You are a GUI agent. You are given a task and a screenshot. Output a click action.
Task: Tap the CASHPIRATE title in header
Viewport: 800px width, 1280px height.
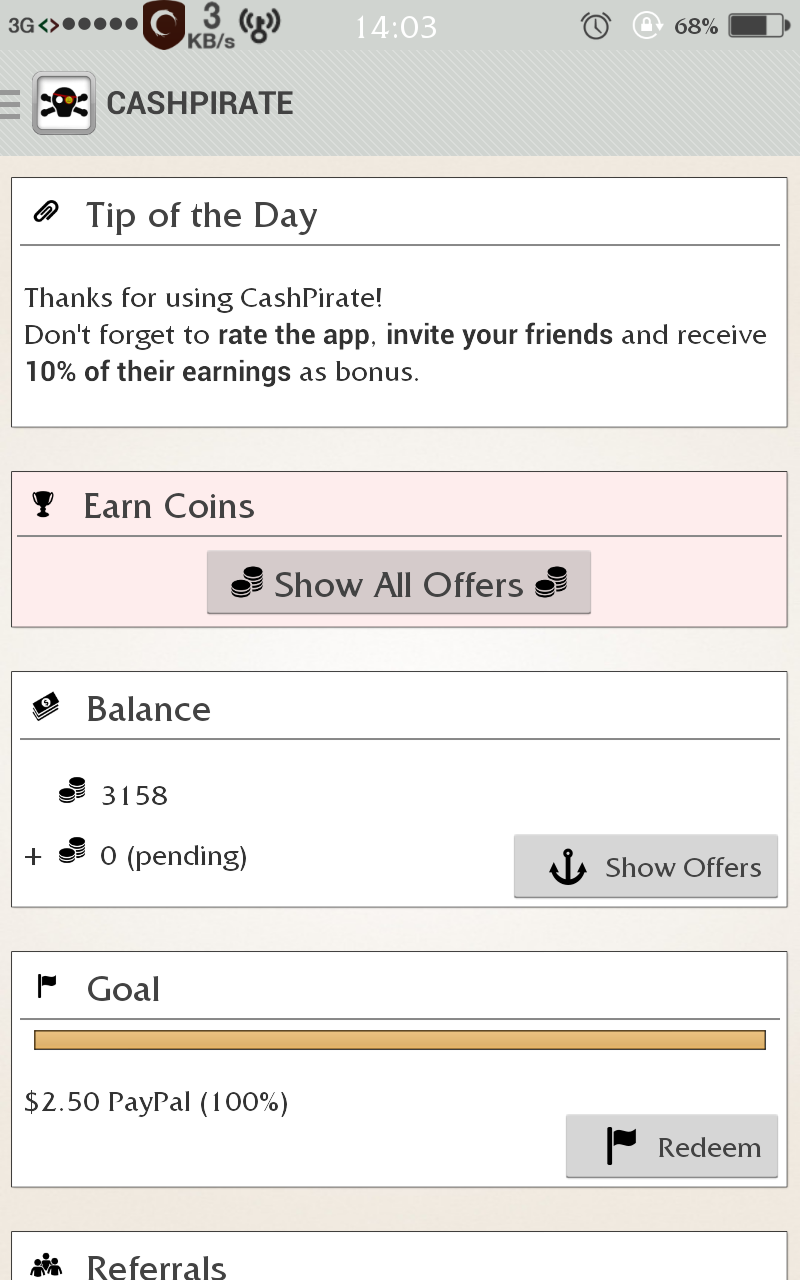200,103
